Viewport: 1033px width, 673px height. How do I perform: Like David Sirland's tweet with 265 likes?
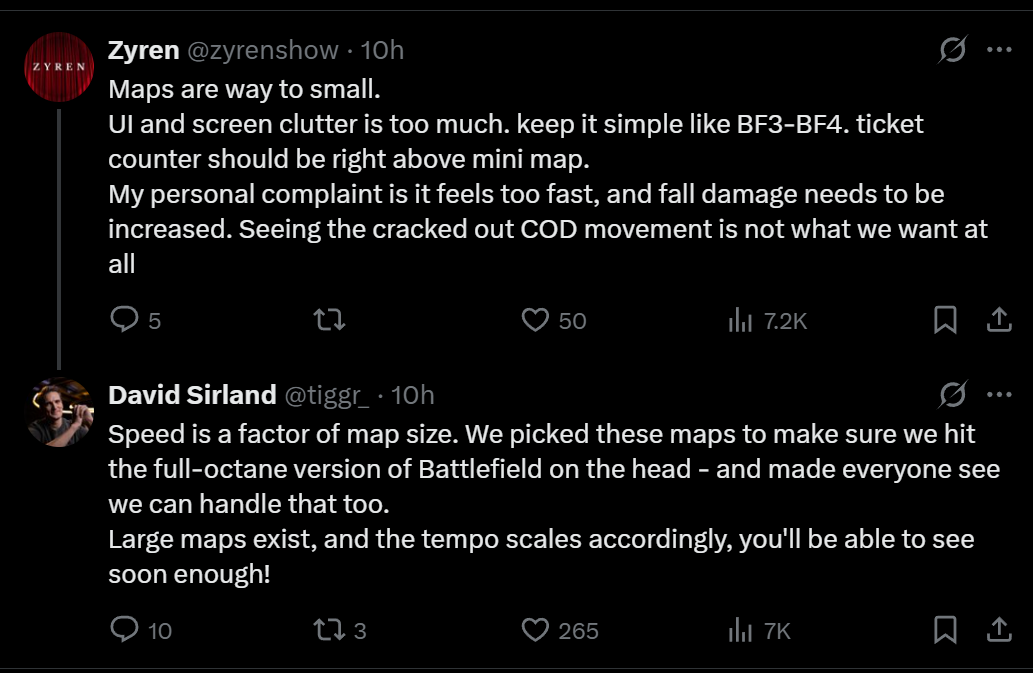560,630
